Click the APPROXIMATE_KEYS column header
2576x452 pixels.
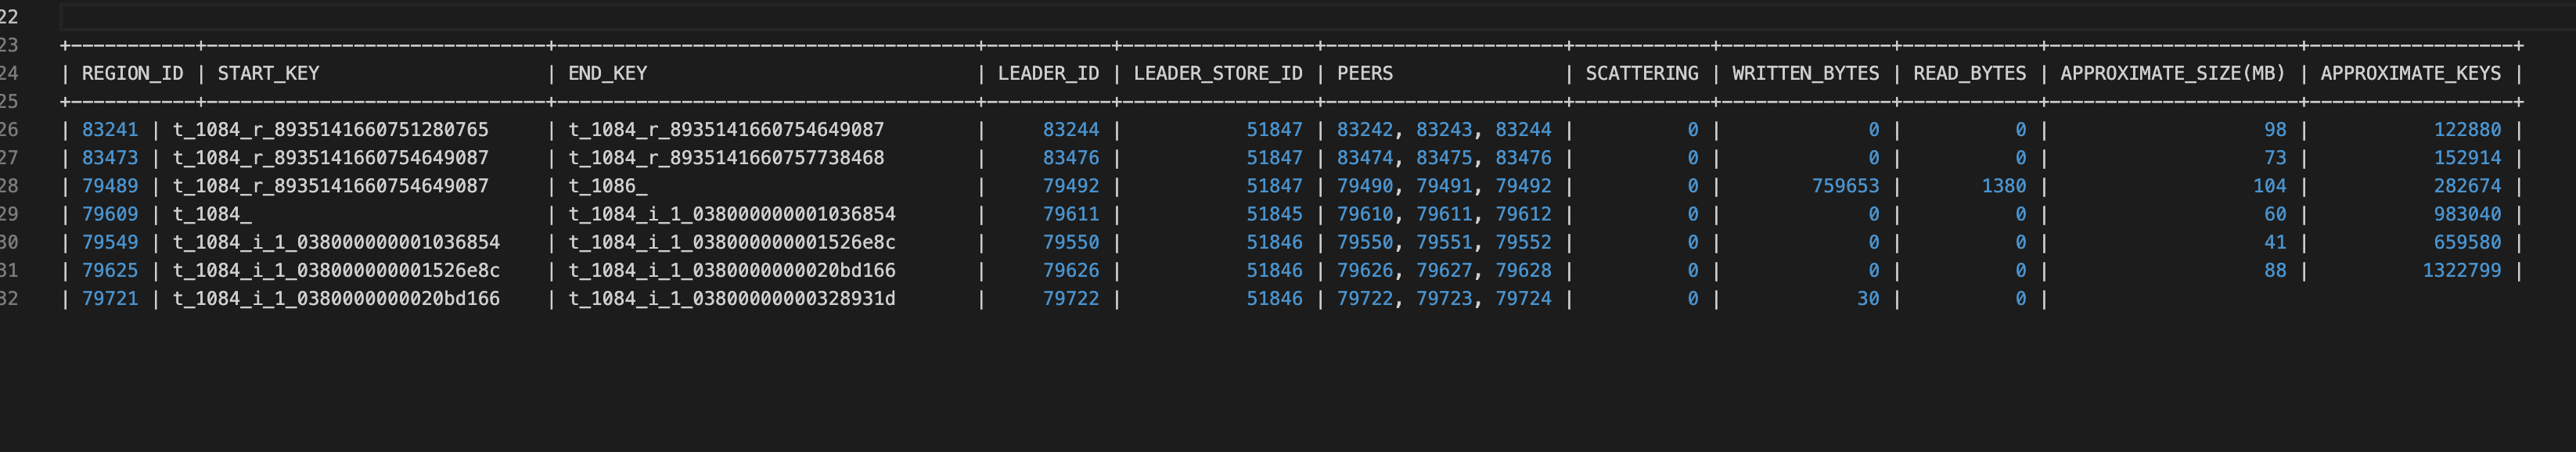[2410, 73]
